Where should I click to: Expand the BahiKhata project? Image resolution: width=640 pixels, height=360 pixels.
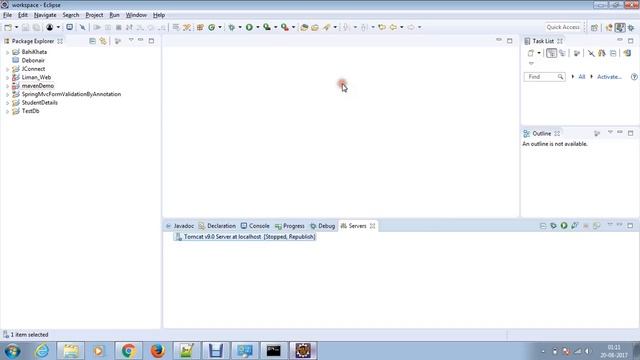[x=7, y=52]
